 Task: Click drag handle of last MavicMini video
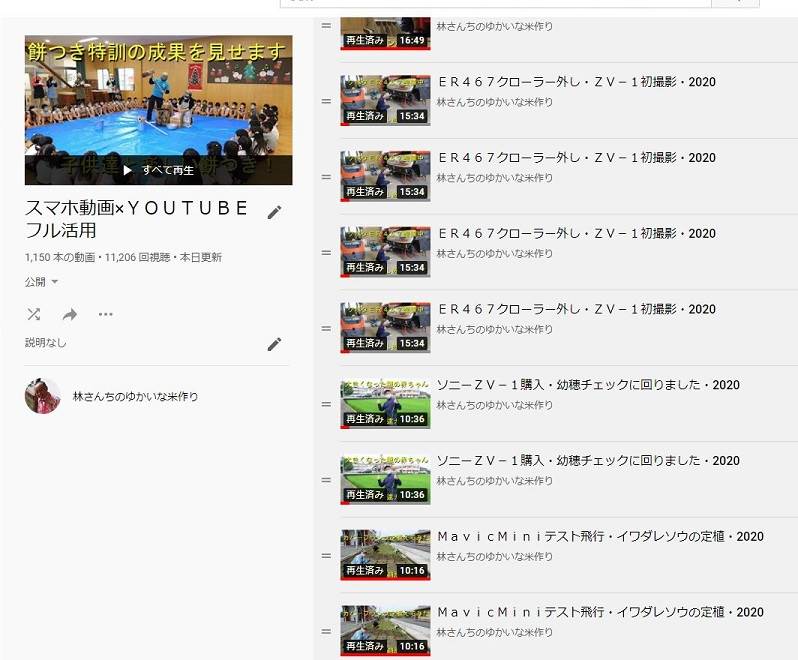tap(326, 631)
